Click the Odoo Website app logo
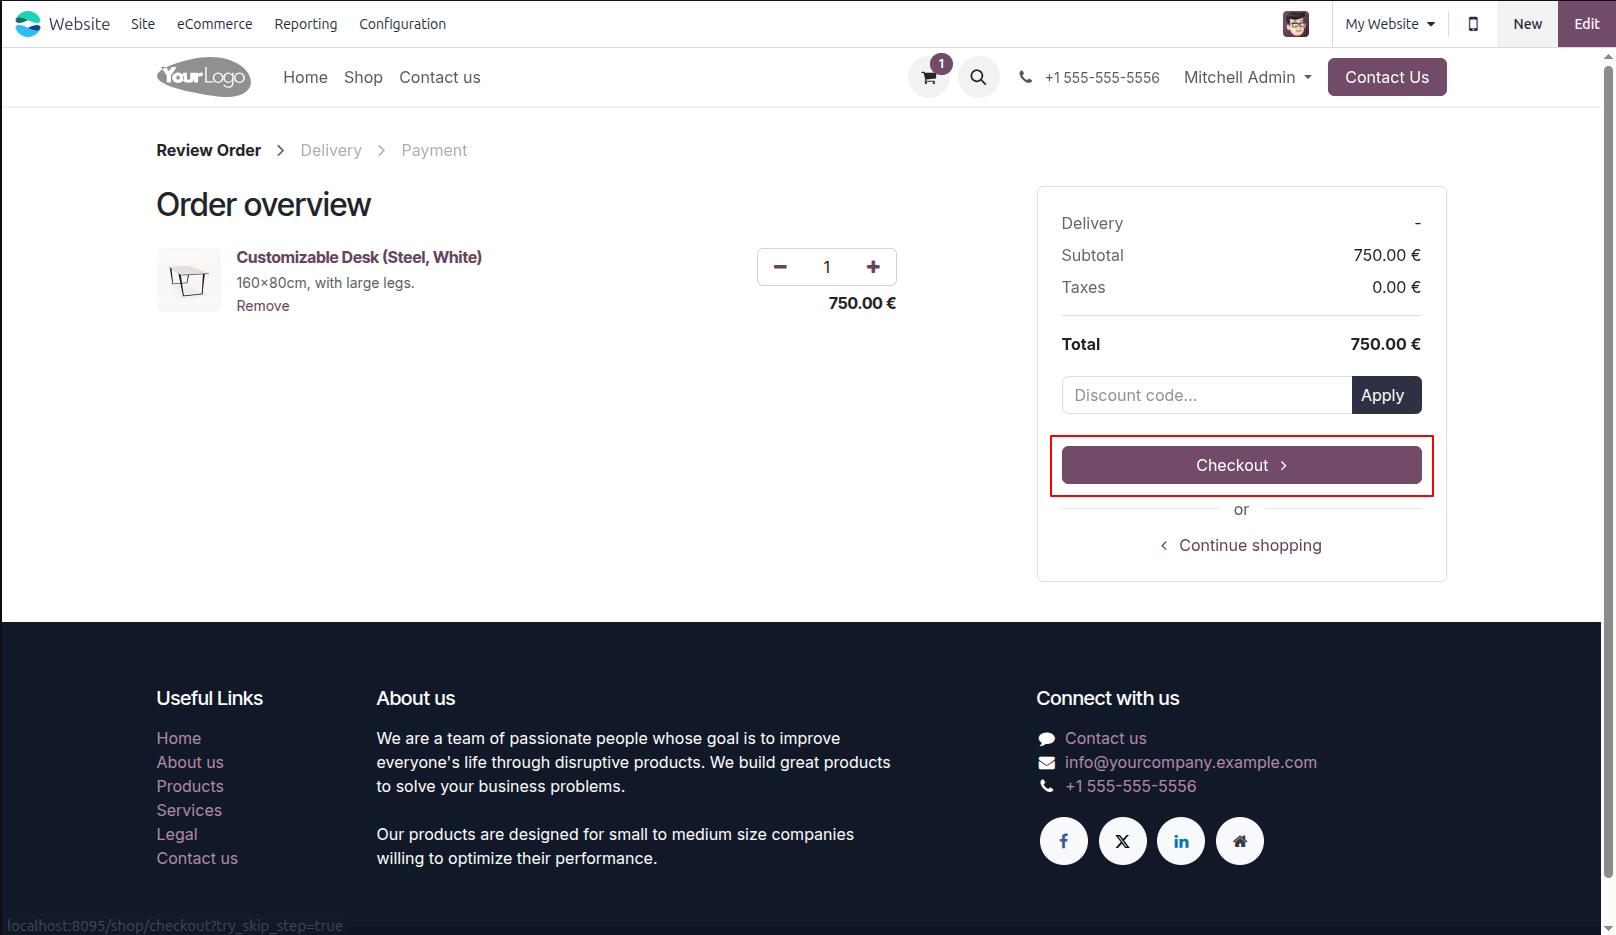 28,24
